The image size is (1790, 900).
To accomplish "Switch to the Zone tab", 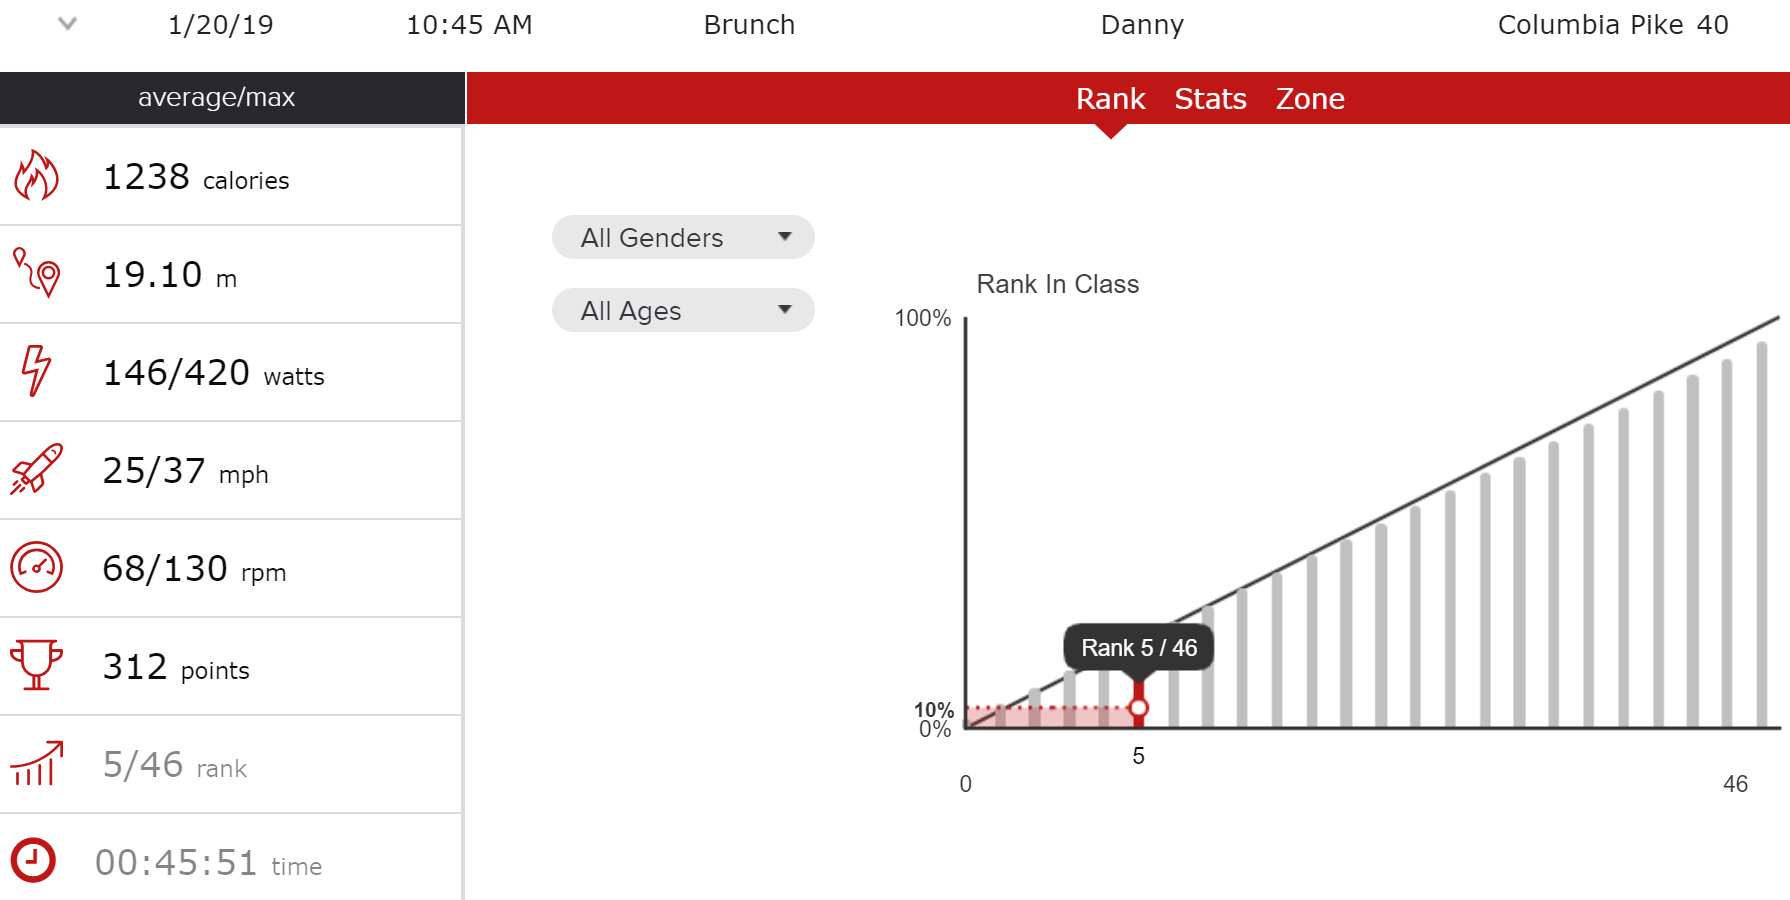I will [x=1310, y=99].
